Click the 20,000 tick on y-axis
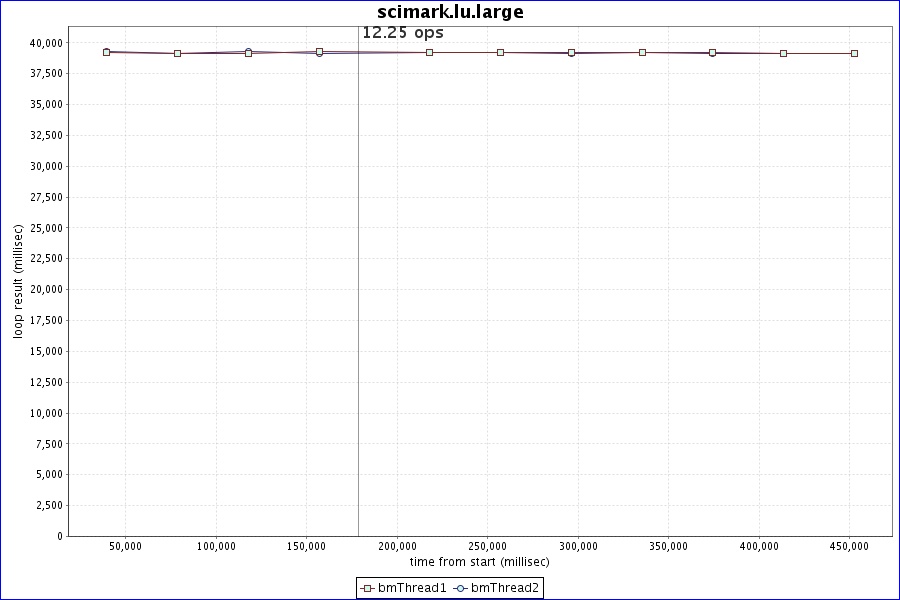 tap(46, 289)
